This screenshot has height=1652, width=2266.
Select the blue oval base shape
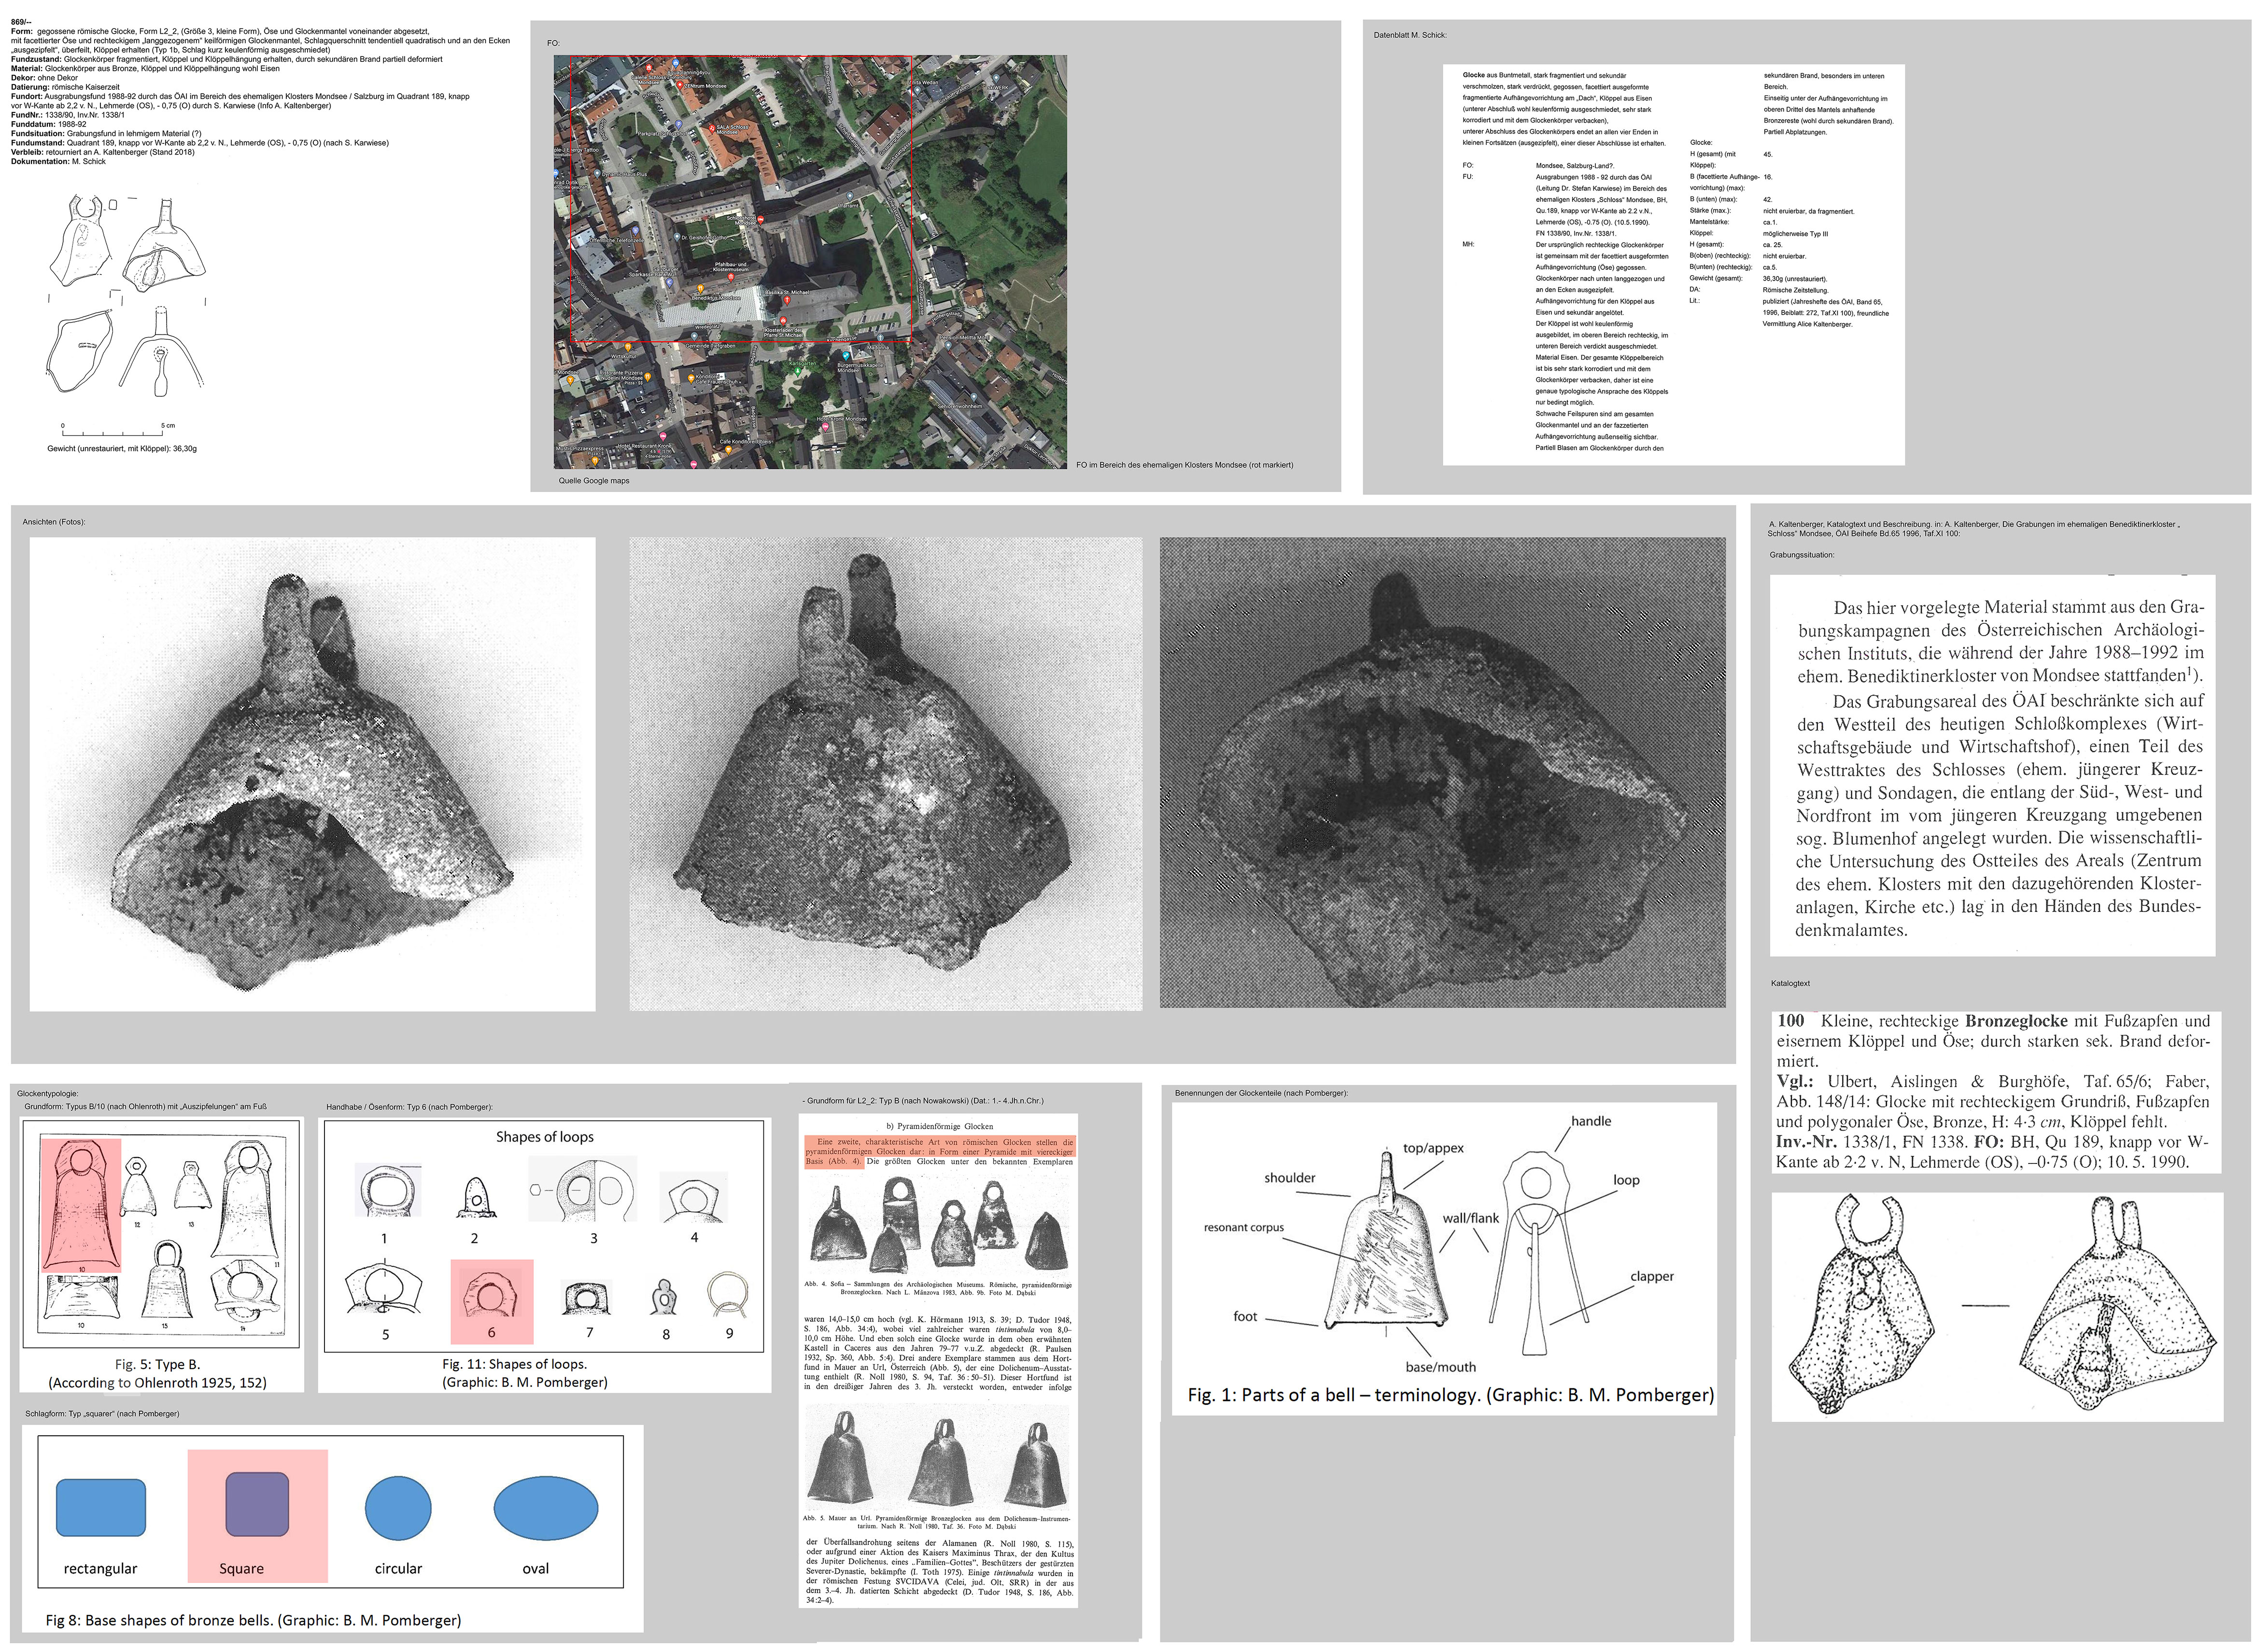545,1508
